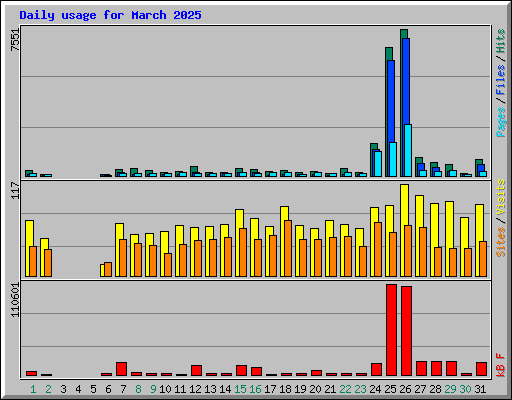
Task: Click the x-axis day label "25"
Action: pyautogui.click(x=390, y=389)
